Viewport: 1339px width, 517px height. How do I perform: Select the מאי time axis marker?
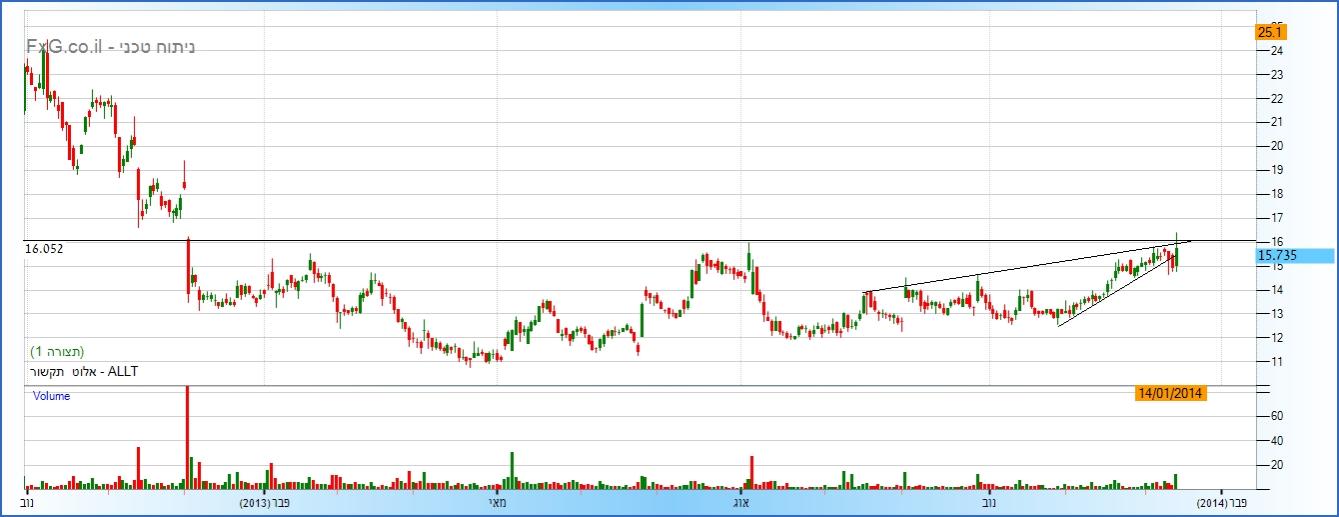(x=497, y=503)
